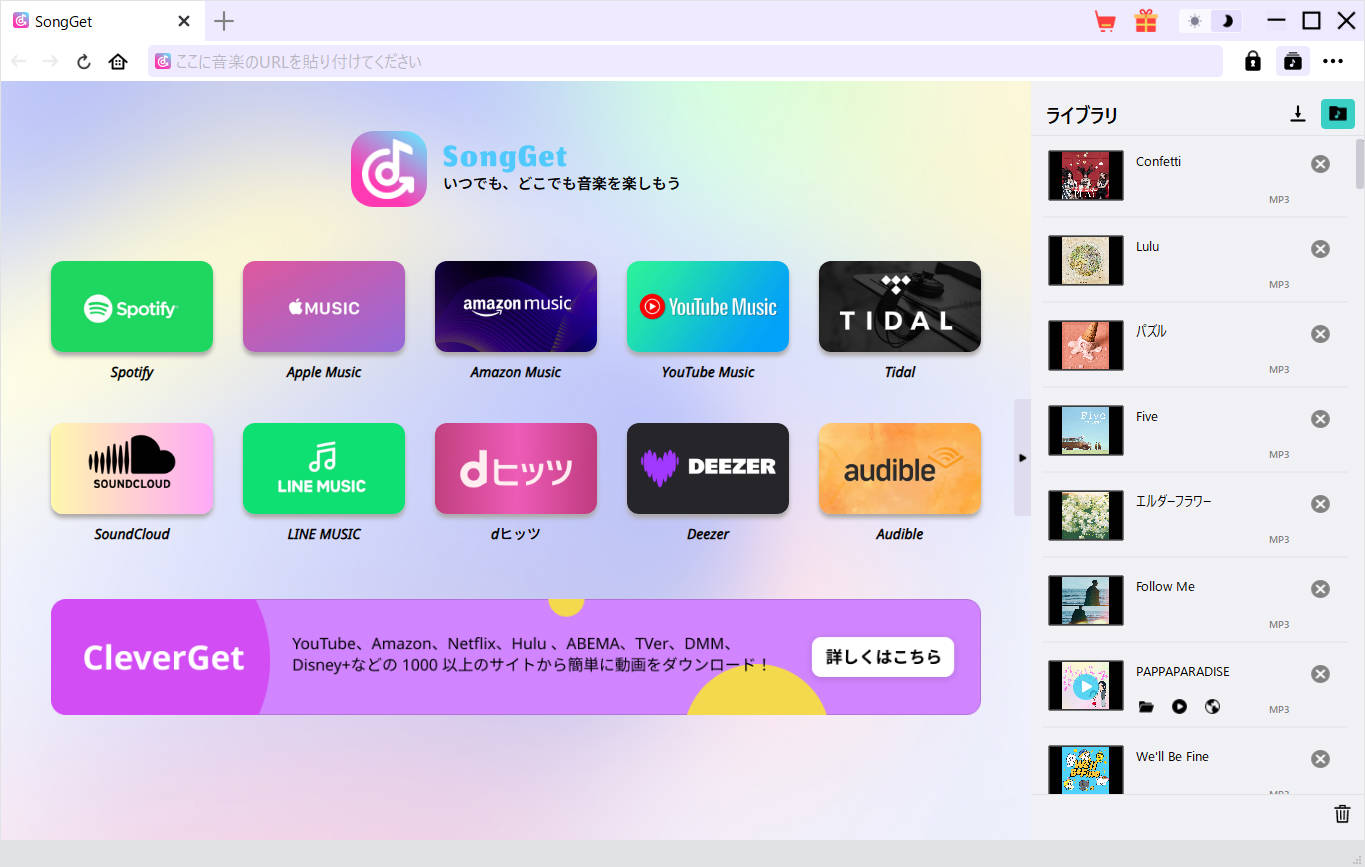
Task: Open the YouTube Music tile
Action: pyautogui.click(x=708, y=307)
